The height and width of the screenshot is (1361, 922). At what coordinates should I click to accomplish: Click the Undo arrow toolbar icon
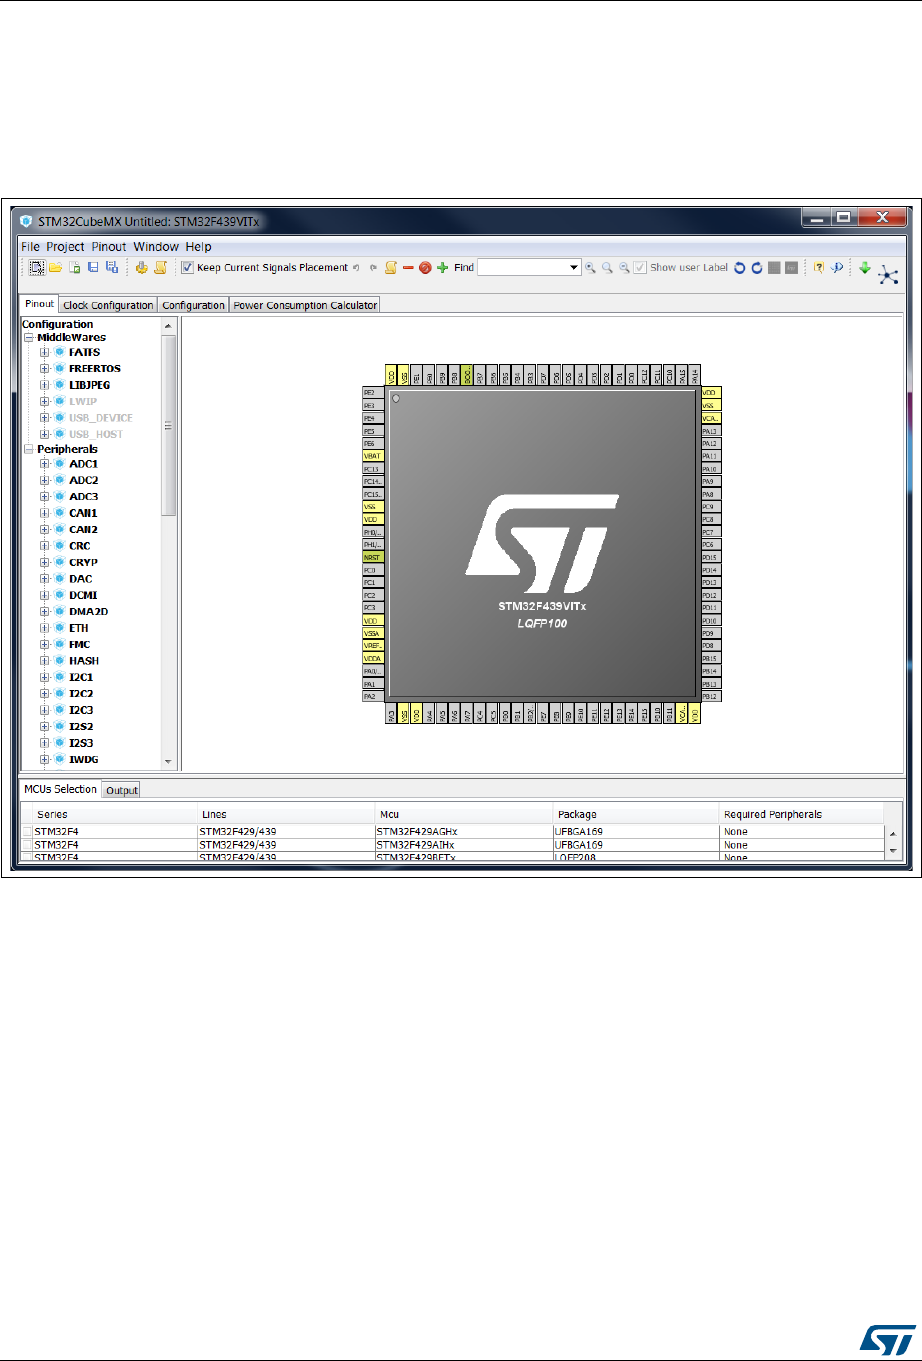tap(356, 267)
